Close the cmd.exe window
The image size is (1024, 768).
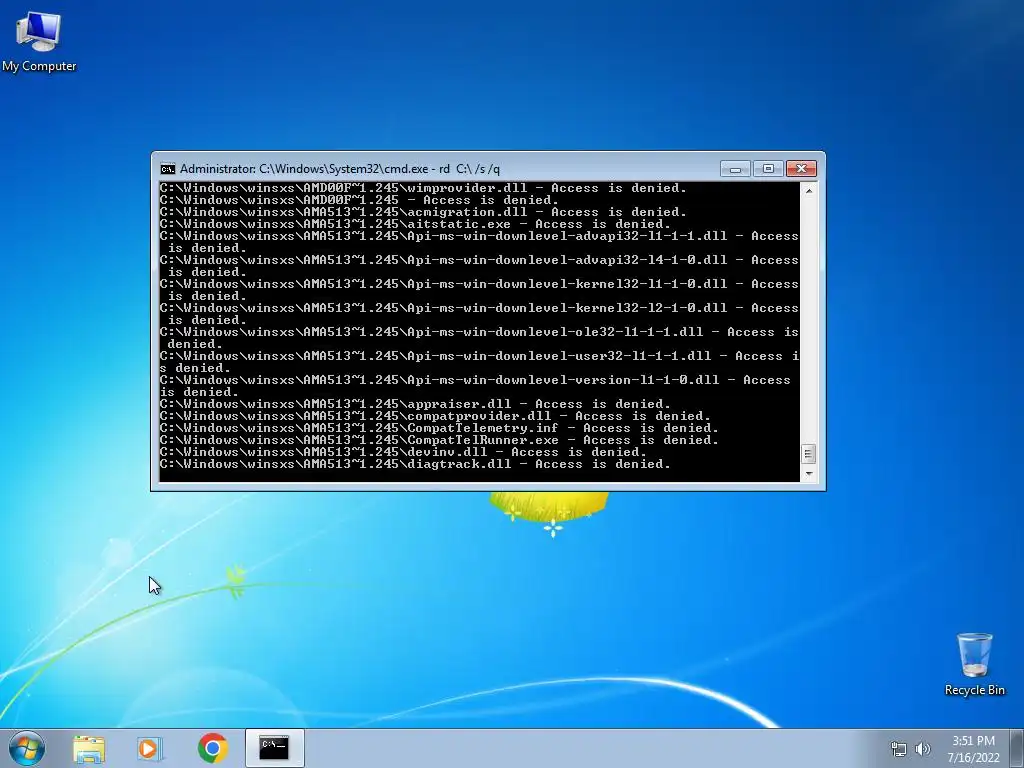pos(801,169)
